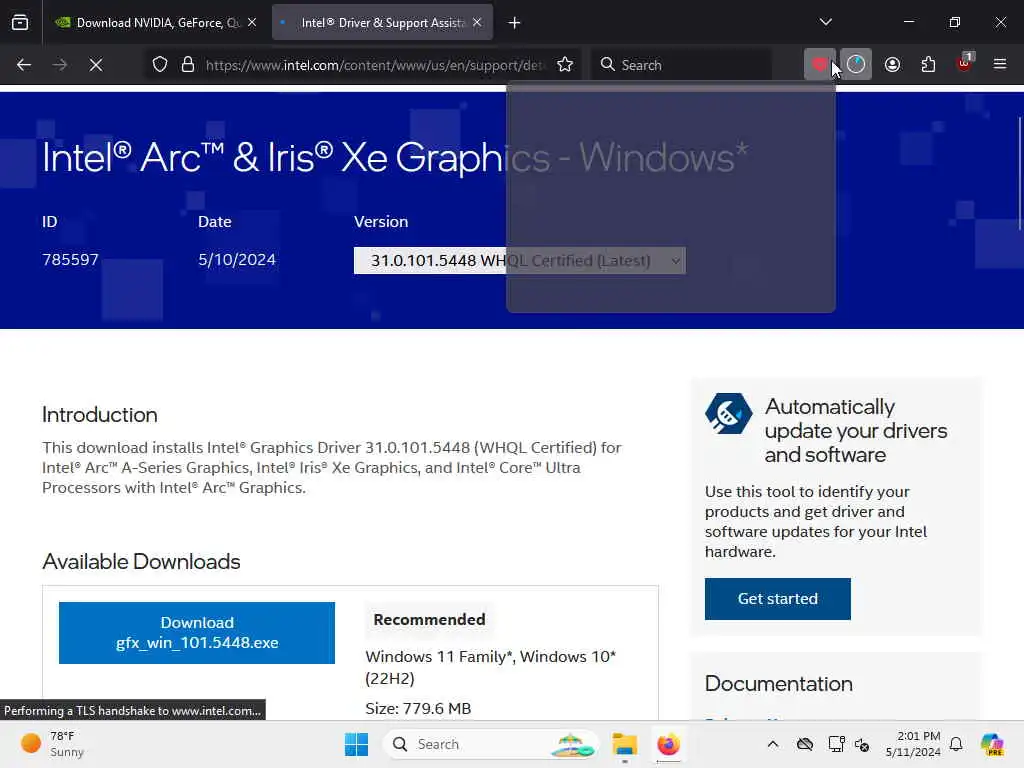Download gfx_win_101.5448.exe

point(197,633)
